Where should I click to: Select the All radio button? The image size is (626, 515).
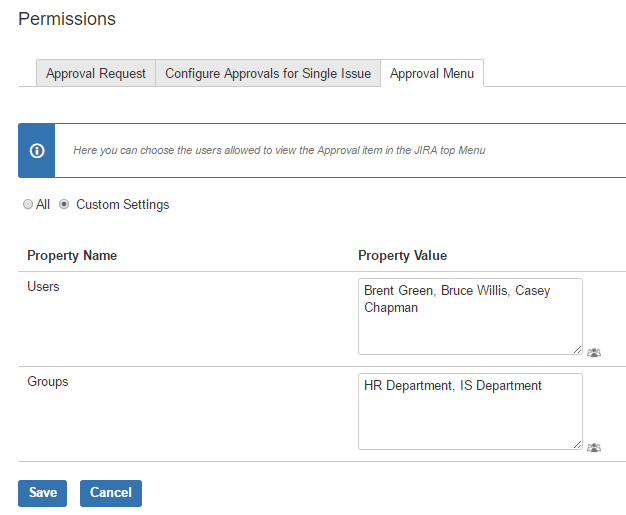pos(28,204)
